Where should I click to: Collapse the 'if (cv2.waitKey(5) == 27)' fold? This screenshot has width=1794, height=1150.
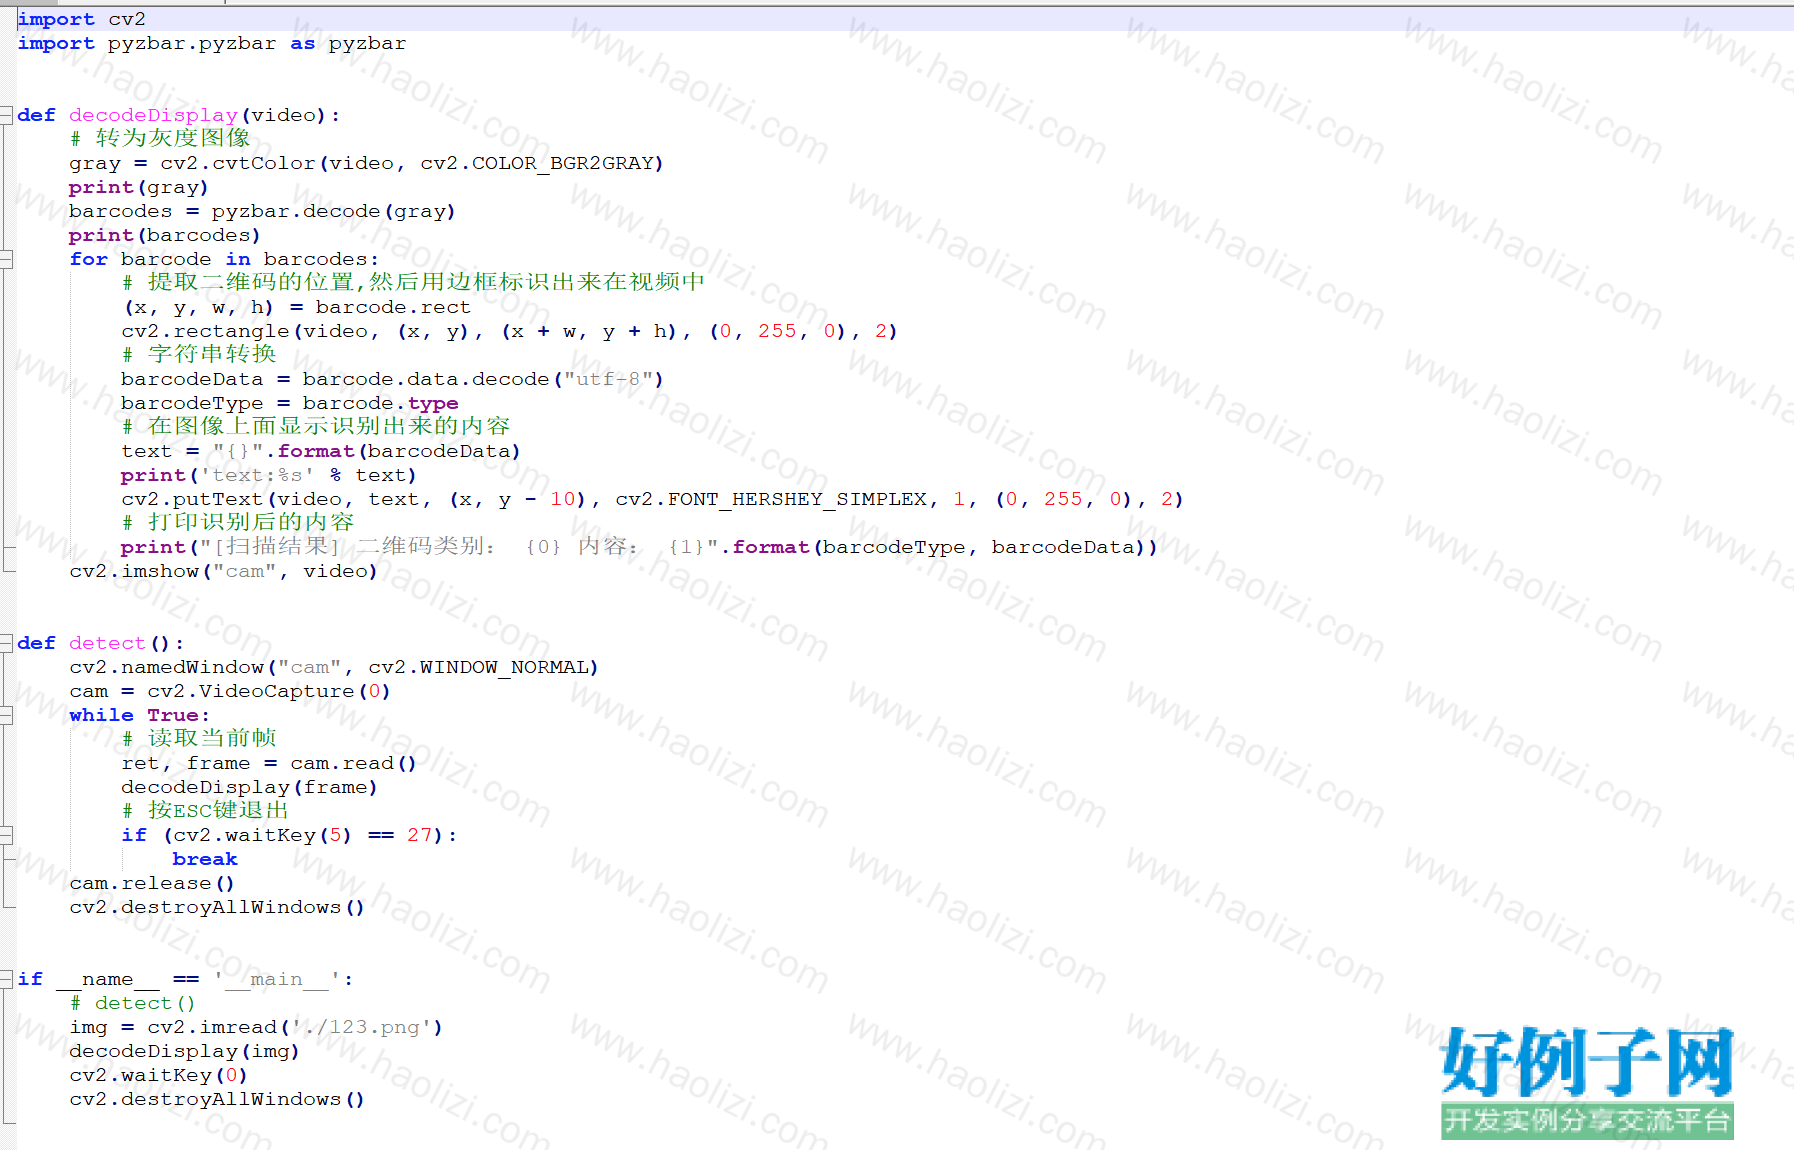(6, 835)
